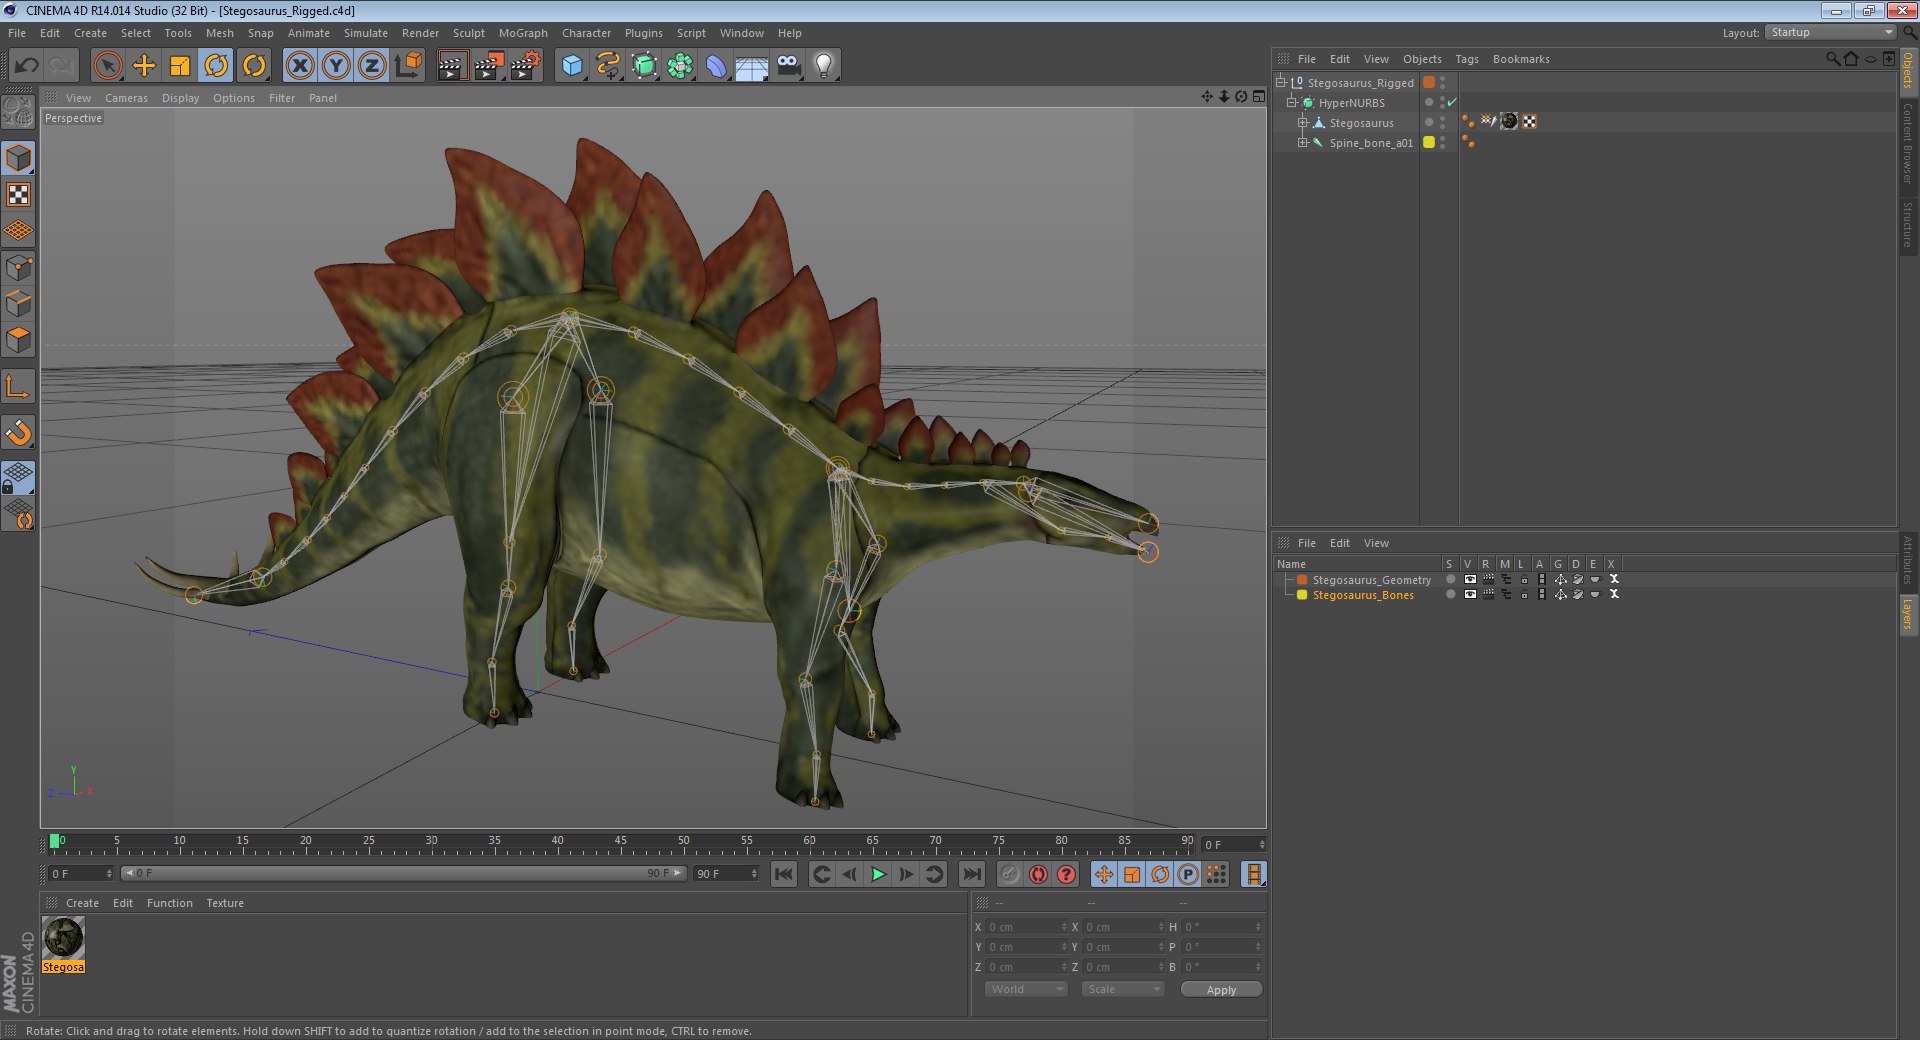Click the Undo arrow icon
Viewport: 1920px width, 1040px height.
pos(26,66)
